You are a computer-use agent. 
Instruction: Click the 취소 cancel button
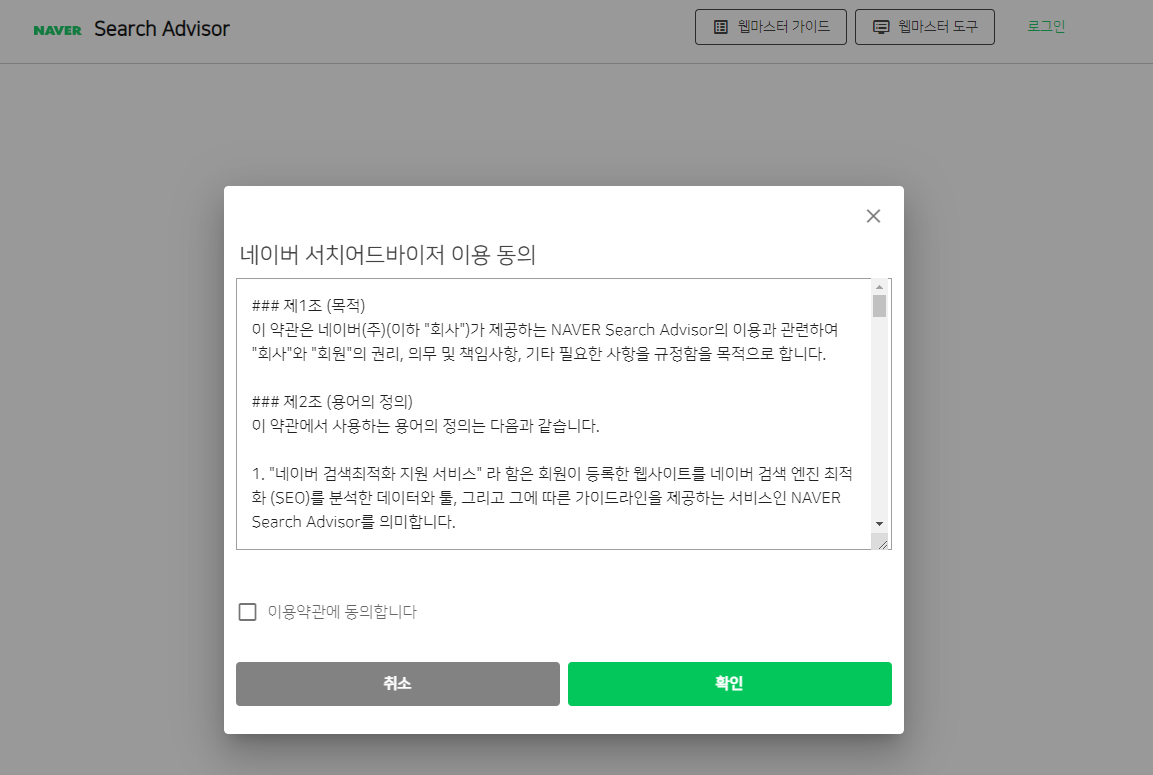[x=398, y=684]
